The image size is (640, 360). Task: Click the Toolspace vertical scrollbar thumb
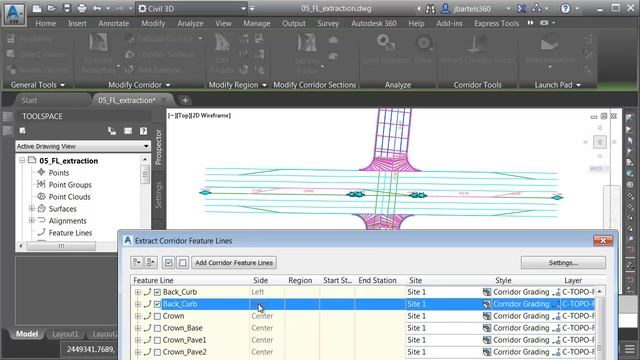tap(145, 174)
